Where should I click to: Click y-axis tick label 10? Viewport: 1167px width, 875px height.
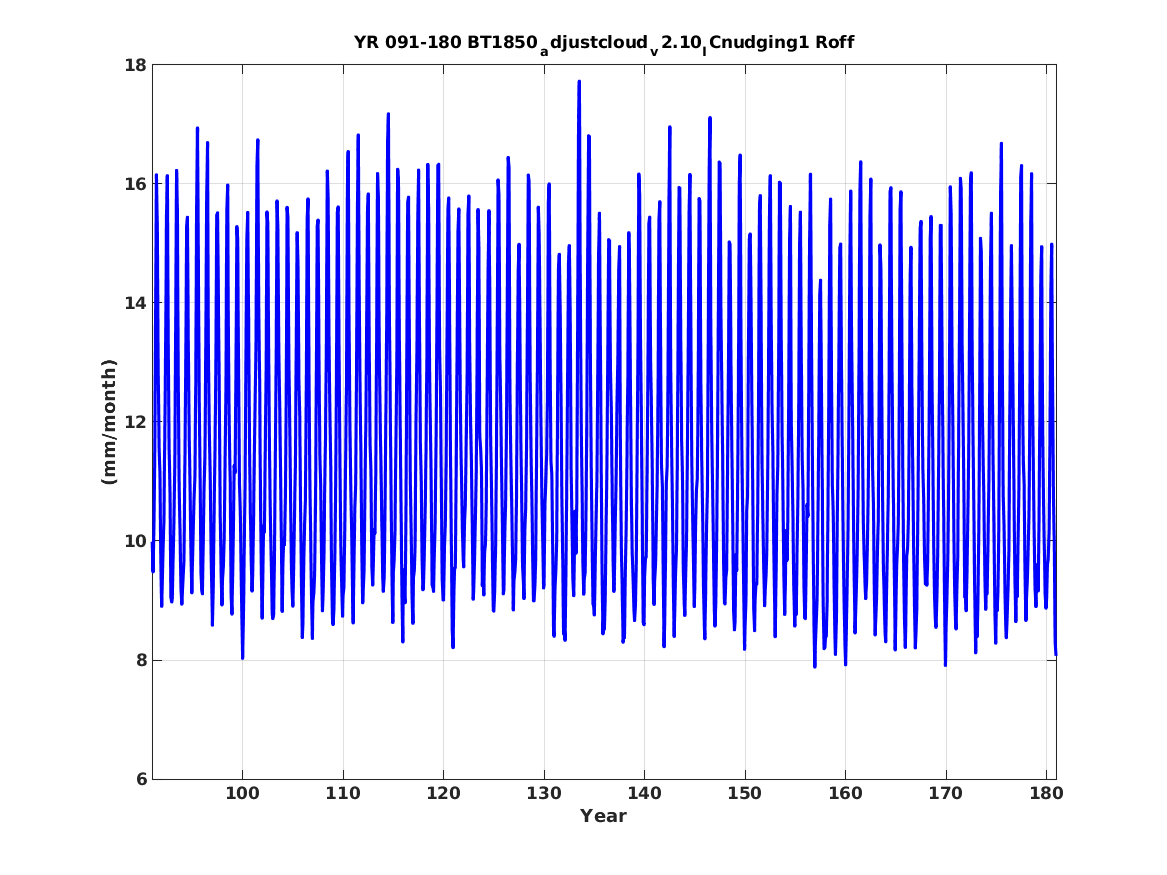click(135, 541)
